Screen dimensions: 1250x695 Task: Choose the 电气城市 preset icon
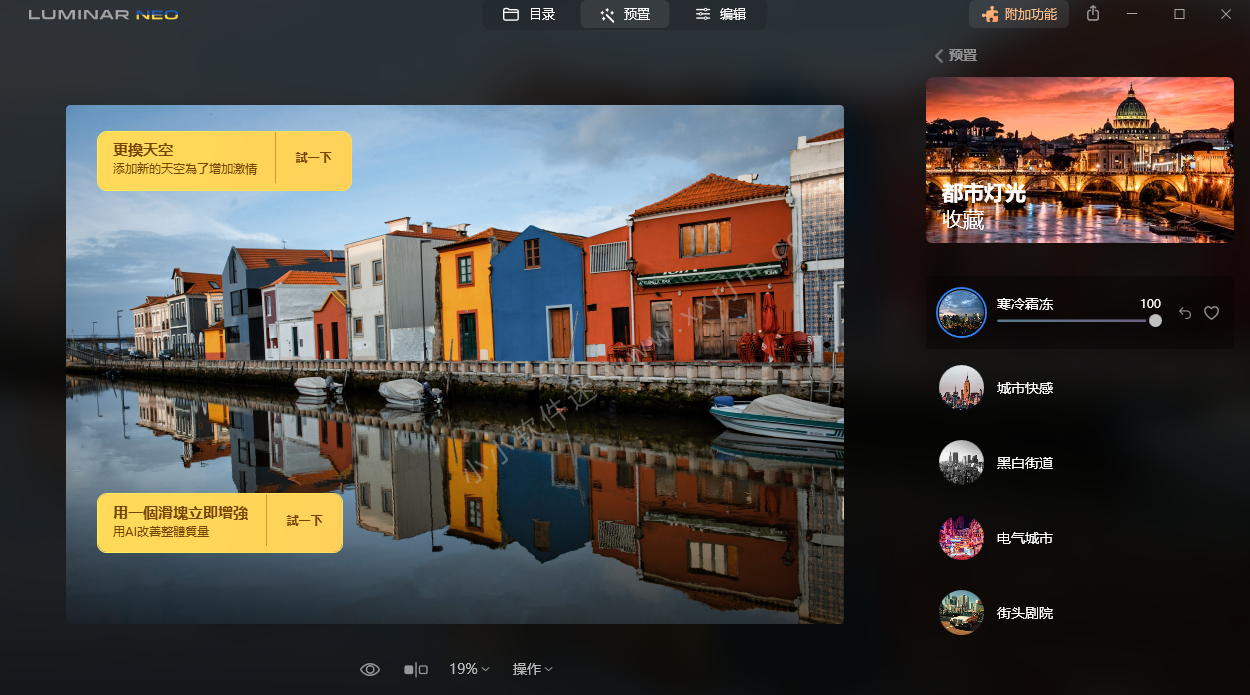(x=961, y=538)
